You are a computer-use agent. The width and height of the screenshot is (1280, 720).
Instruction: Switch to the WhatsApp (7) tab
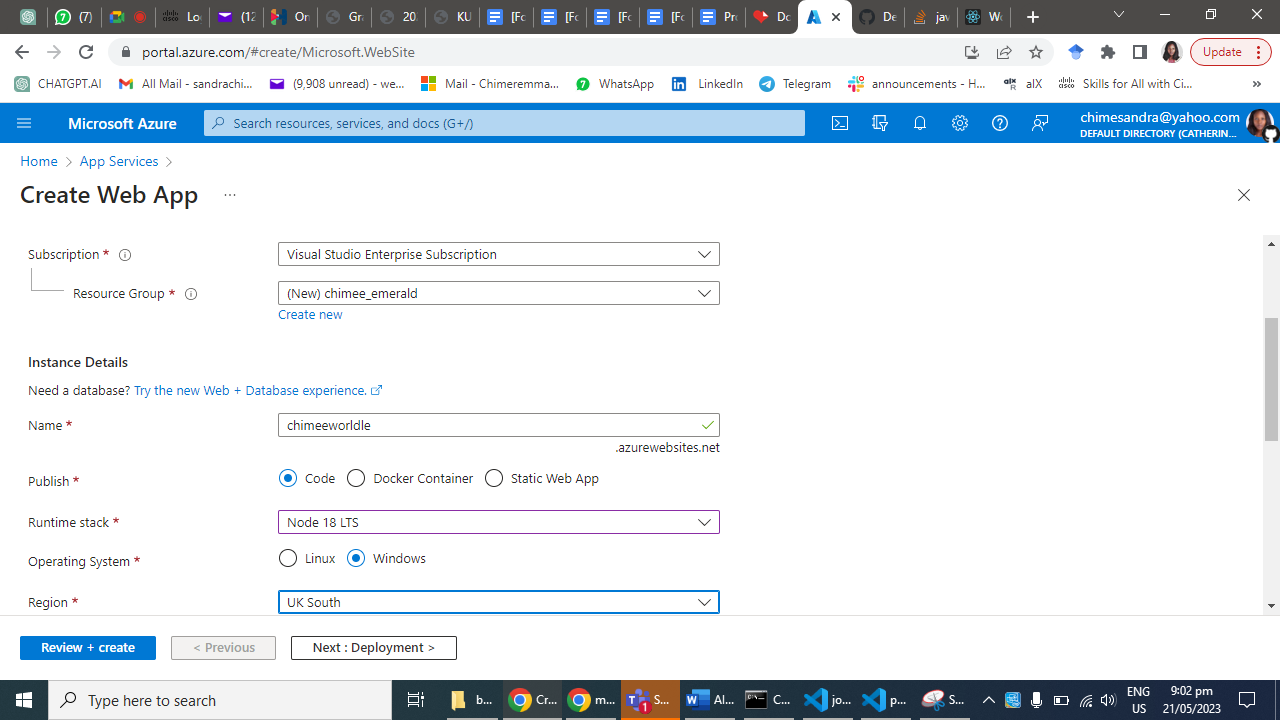73,17
